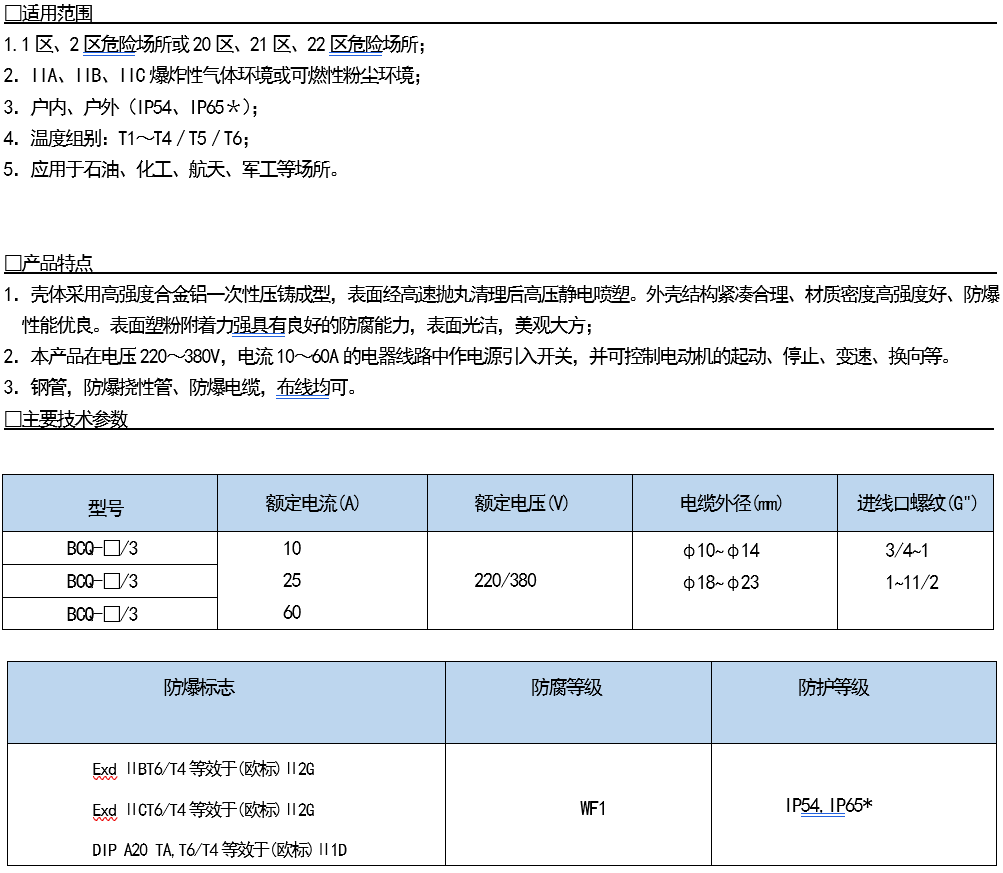The width and height of the screenshot is (1003, 873).
Task: Select the 额定电压(V) column header
Action: [x=521, y=504]
